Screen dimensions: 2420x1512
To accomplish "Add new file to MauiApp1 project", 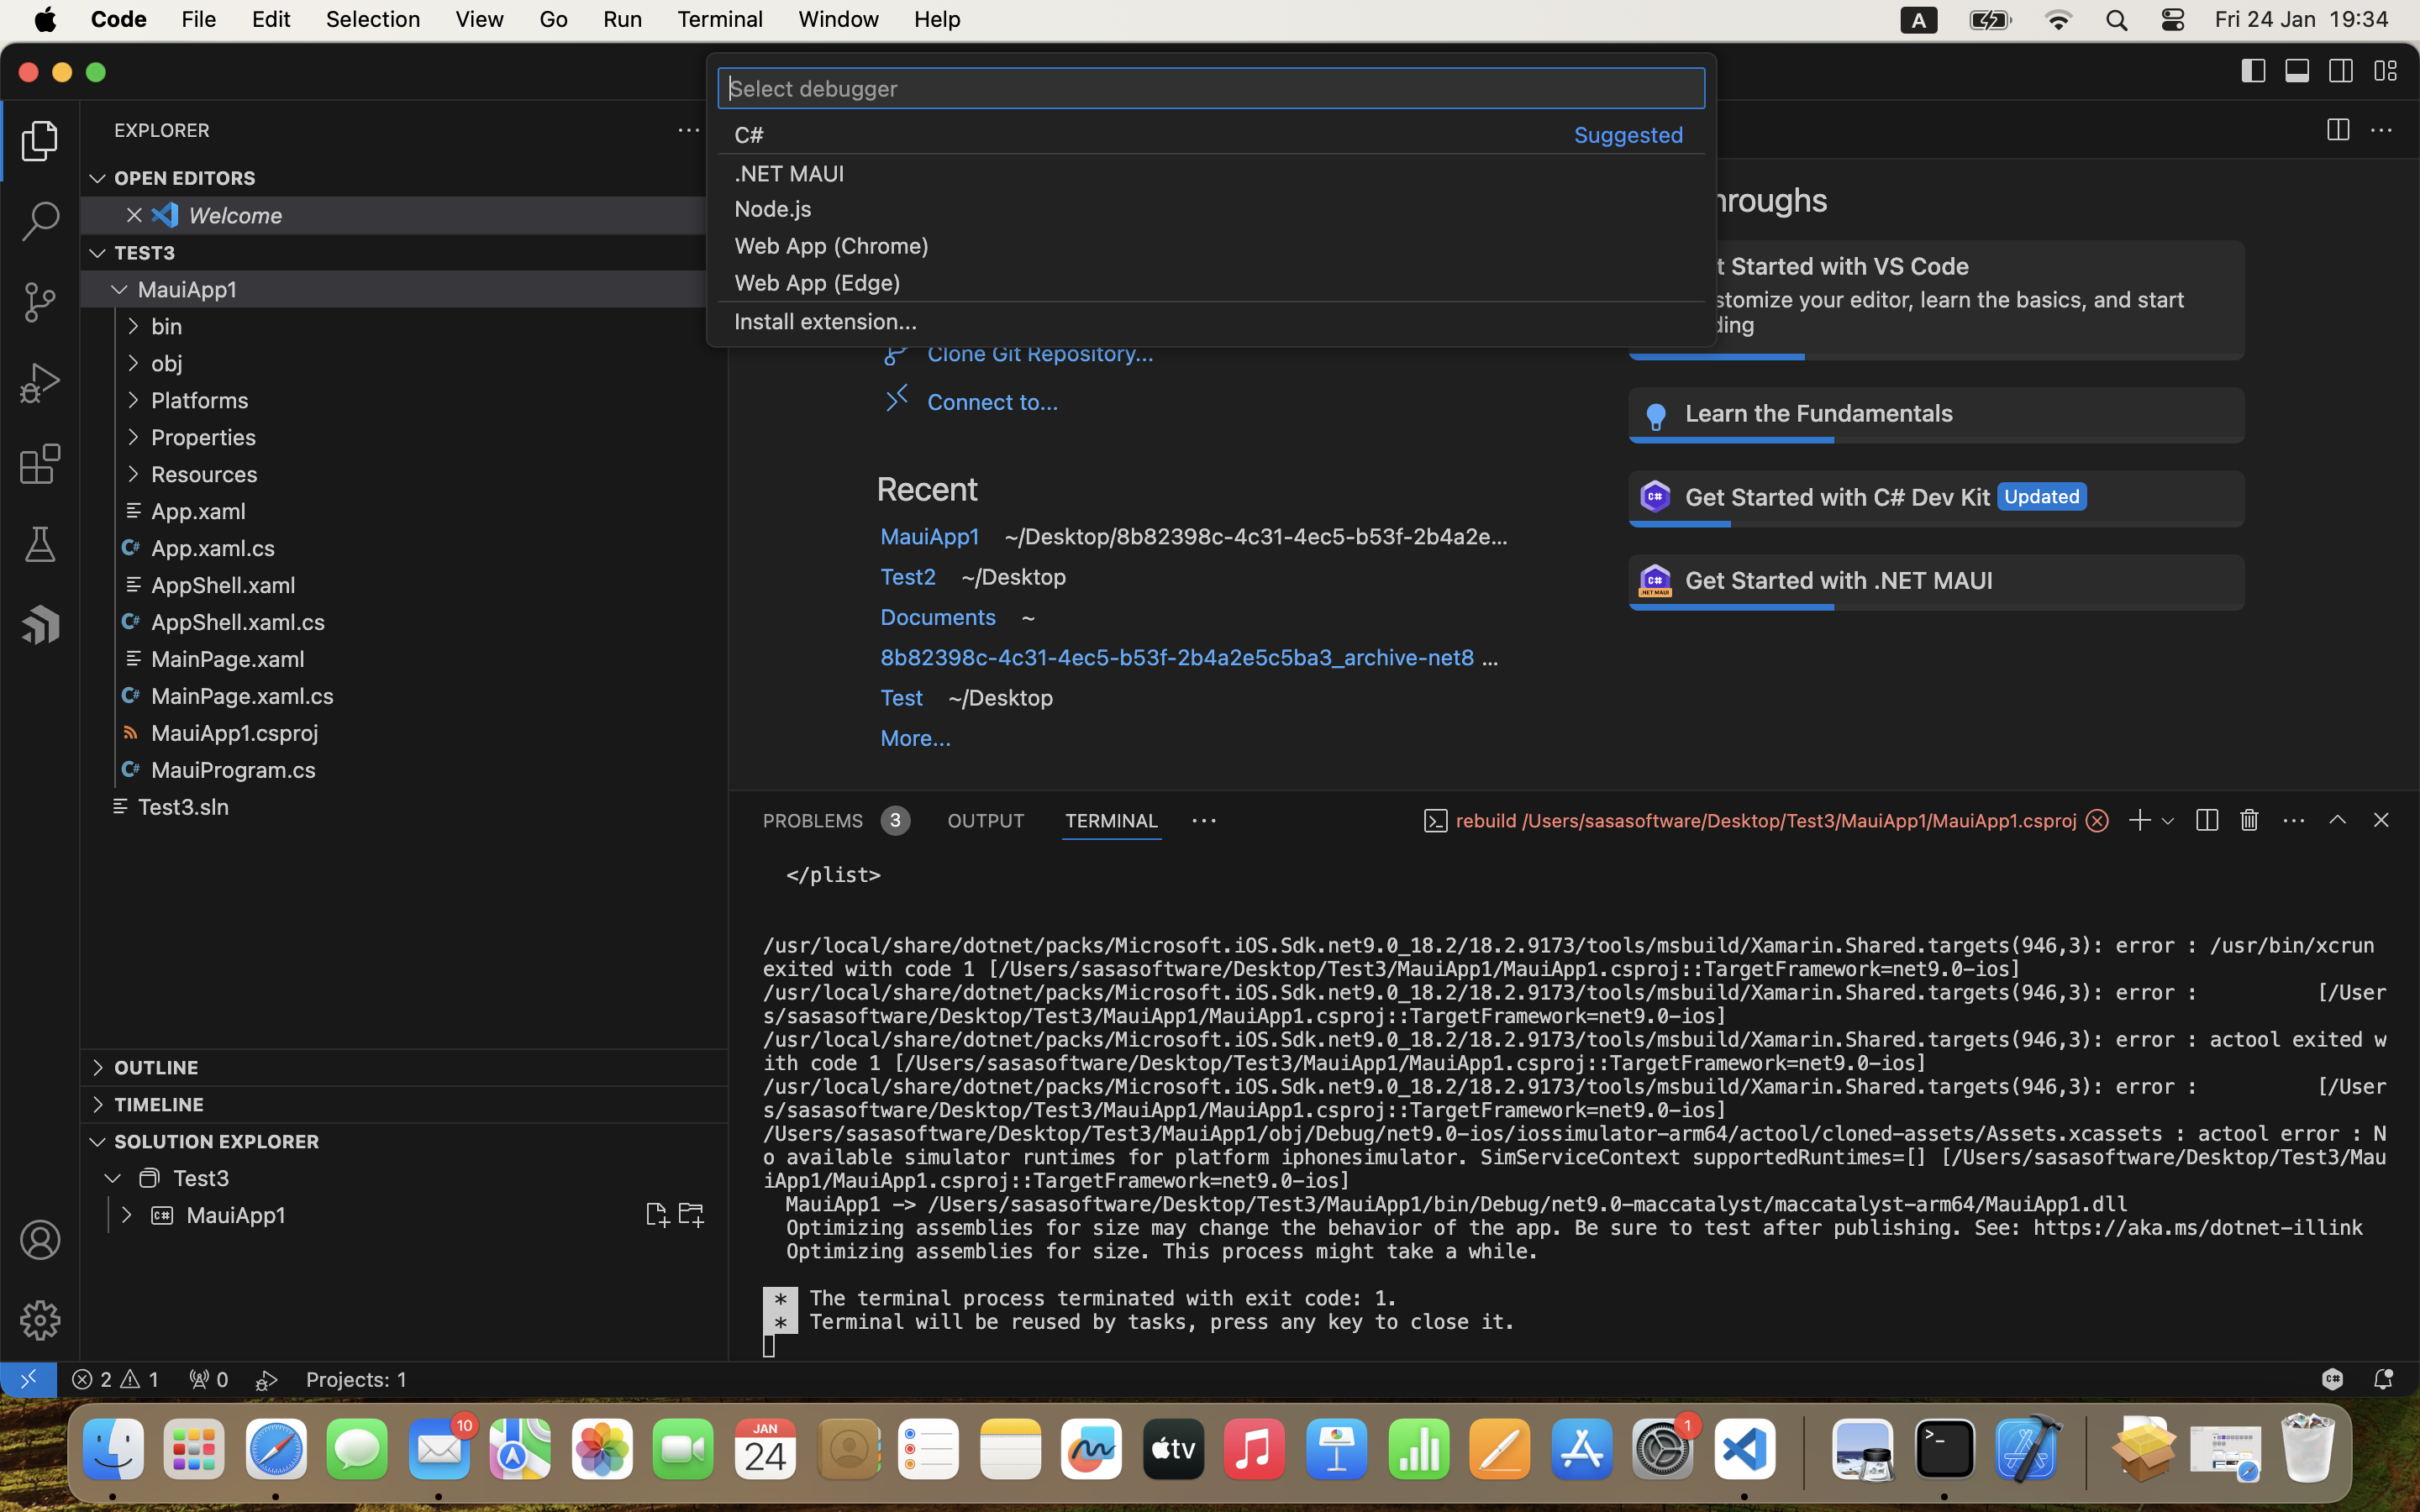I will pyautogui.click(x=656, y=1215).
